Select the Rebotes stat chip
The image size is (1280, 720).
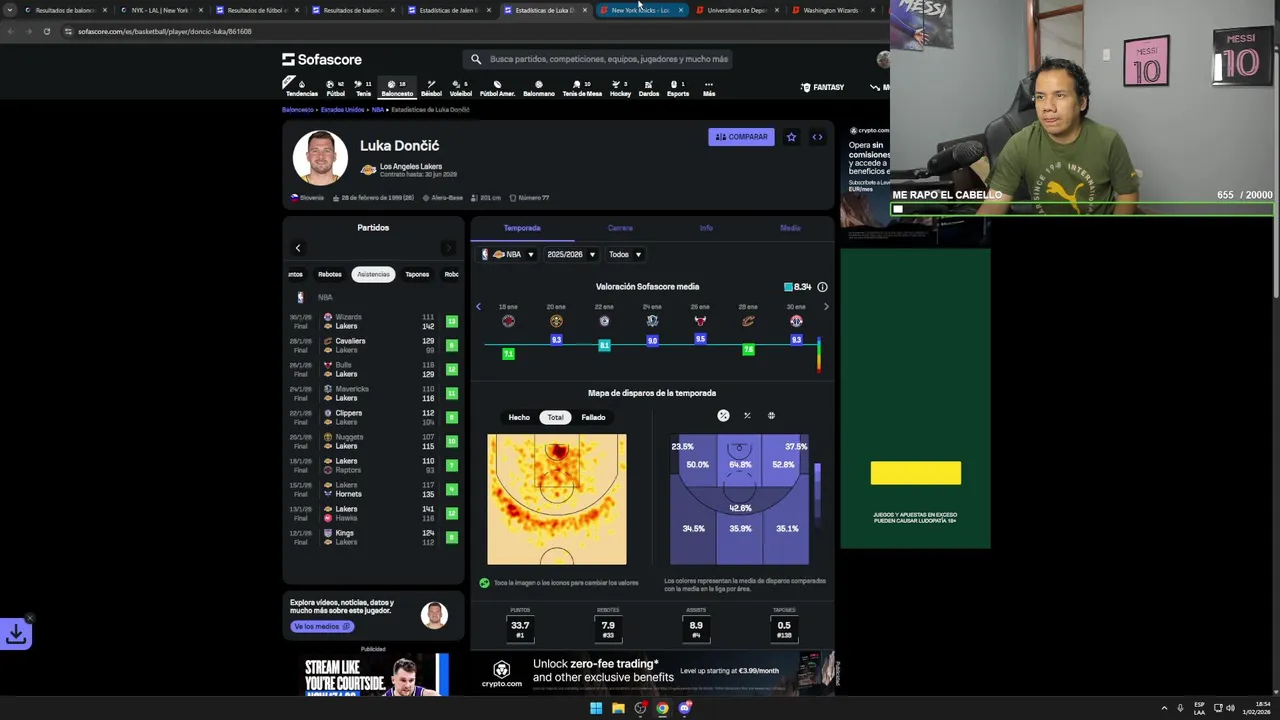tap(330, 274)
